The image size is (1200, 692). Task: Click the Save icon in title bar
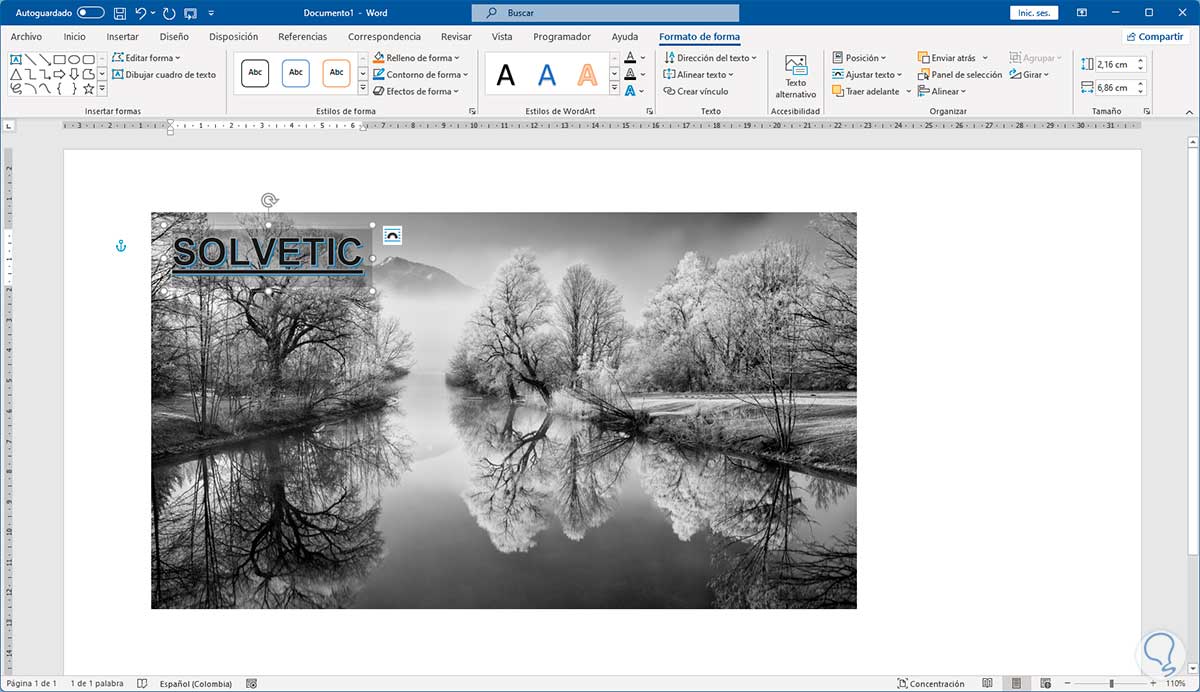120,13
